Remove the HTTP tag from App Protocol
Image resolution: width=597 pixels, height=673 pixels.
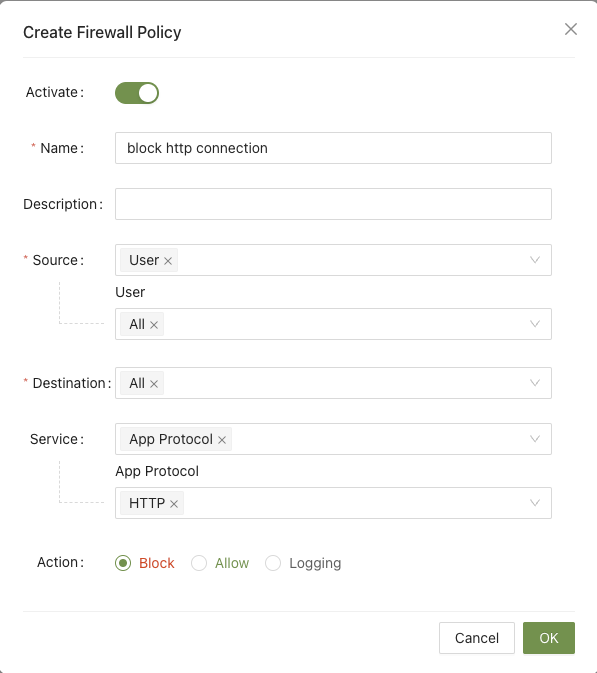point(173,504)
